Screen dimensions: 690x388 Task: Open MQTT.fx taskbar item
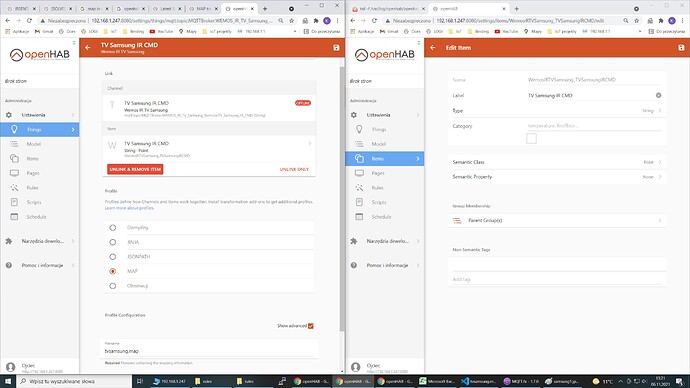(521, 381)
